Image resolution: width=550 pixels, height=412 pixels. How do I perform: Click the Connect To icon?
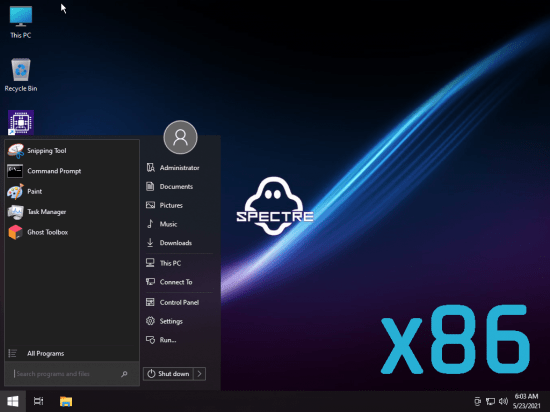coord(150,282)
